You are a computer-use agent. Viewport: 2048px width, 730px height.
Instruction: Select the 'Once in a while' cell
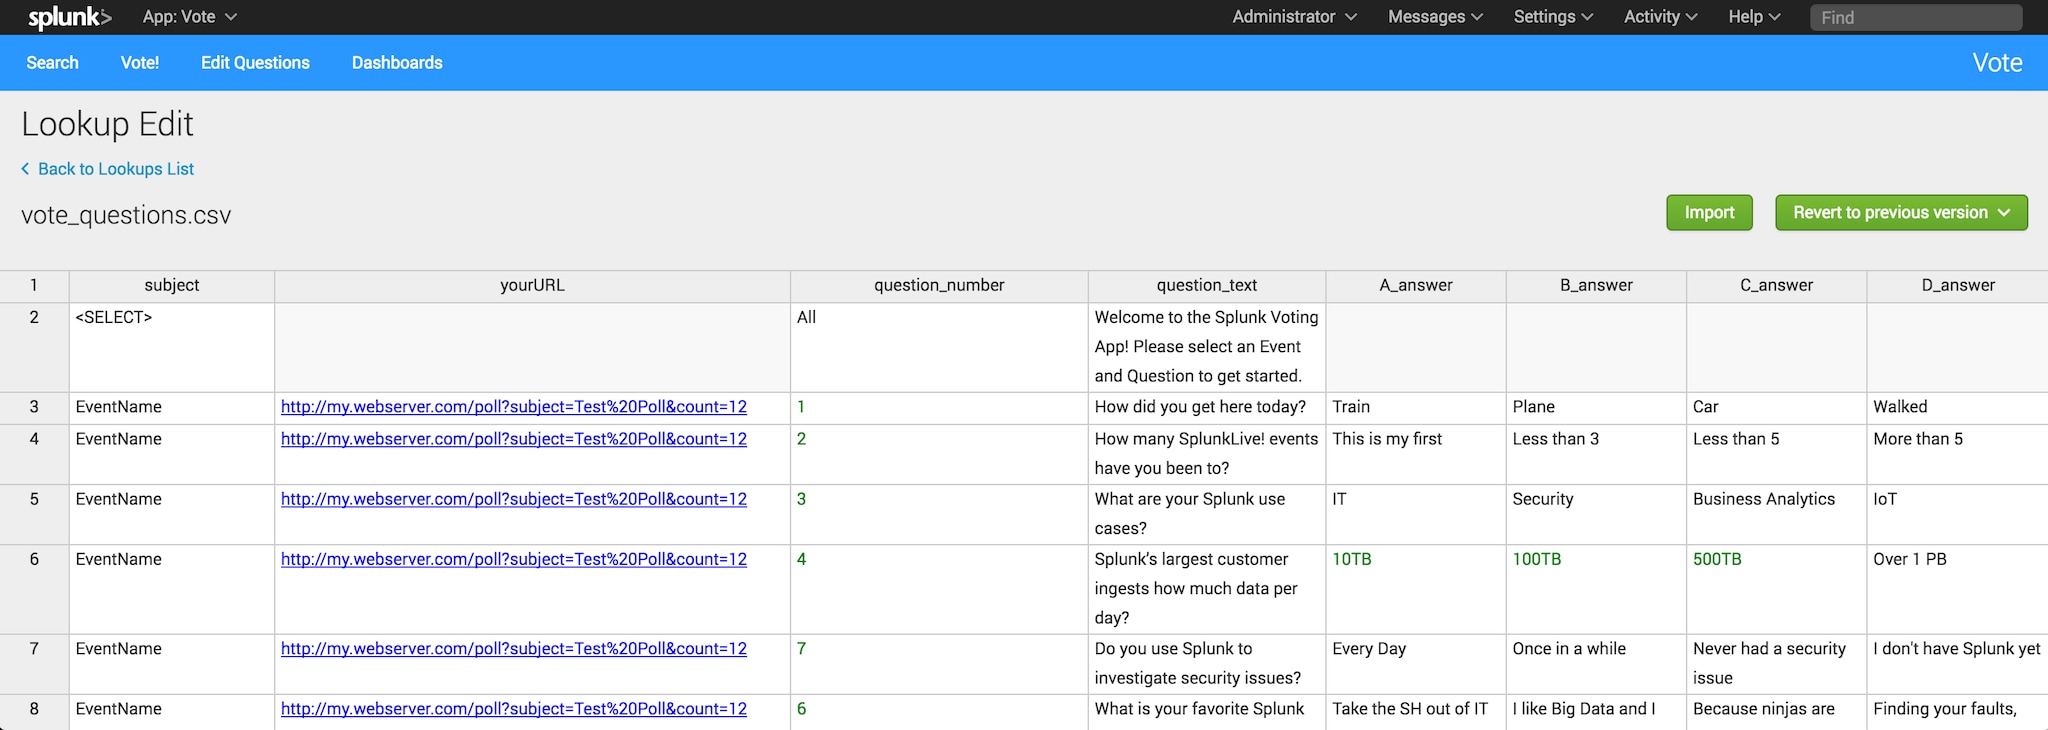click(x=1596, y=664)
